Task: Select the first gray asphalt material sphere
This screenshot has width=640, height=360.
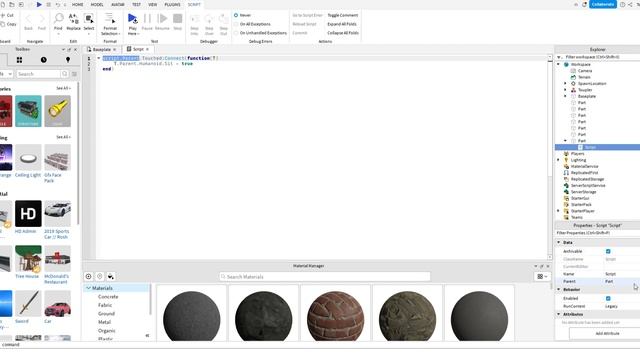Action: click(x=191, y=315)
